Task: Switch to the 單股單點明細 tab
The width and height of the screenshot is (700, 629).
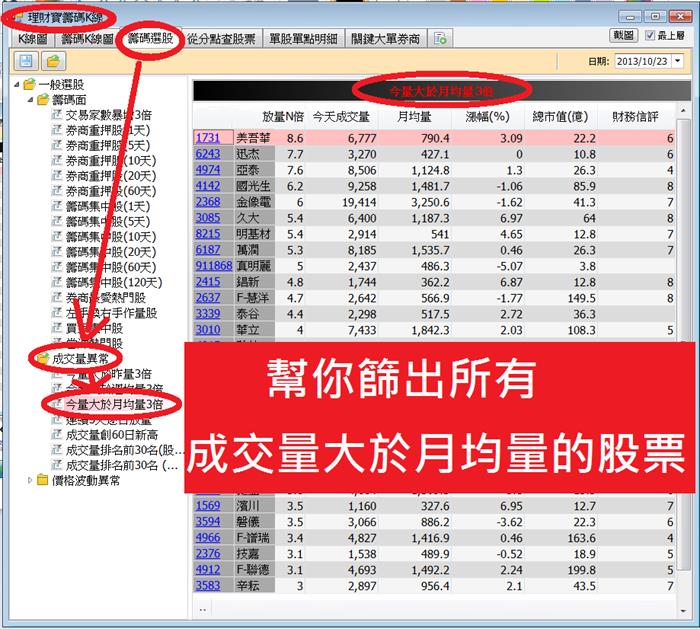Action: click(303, 39)
